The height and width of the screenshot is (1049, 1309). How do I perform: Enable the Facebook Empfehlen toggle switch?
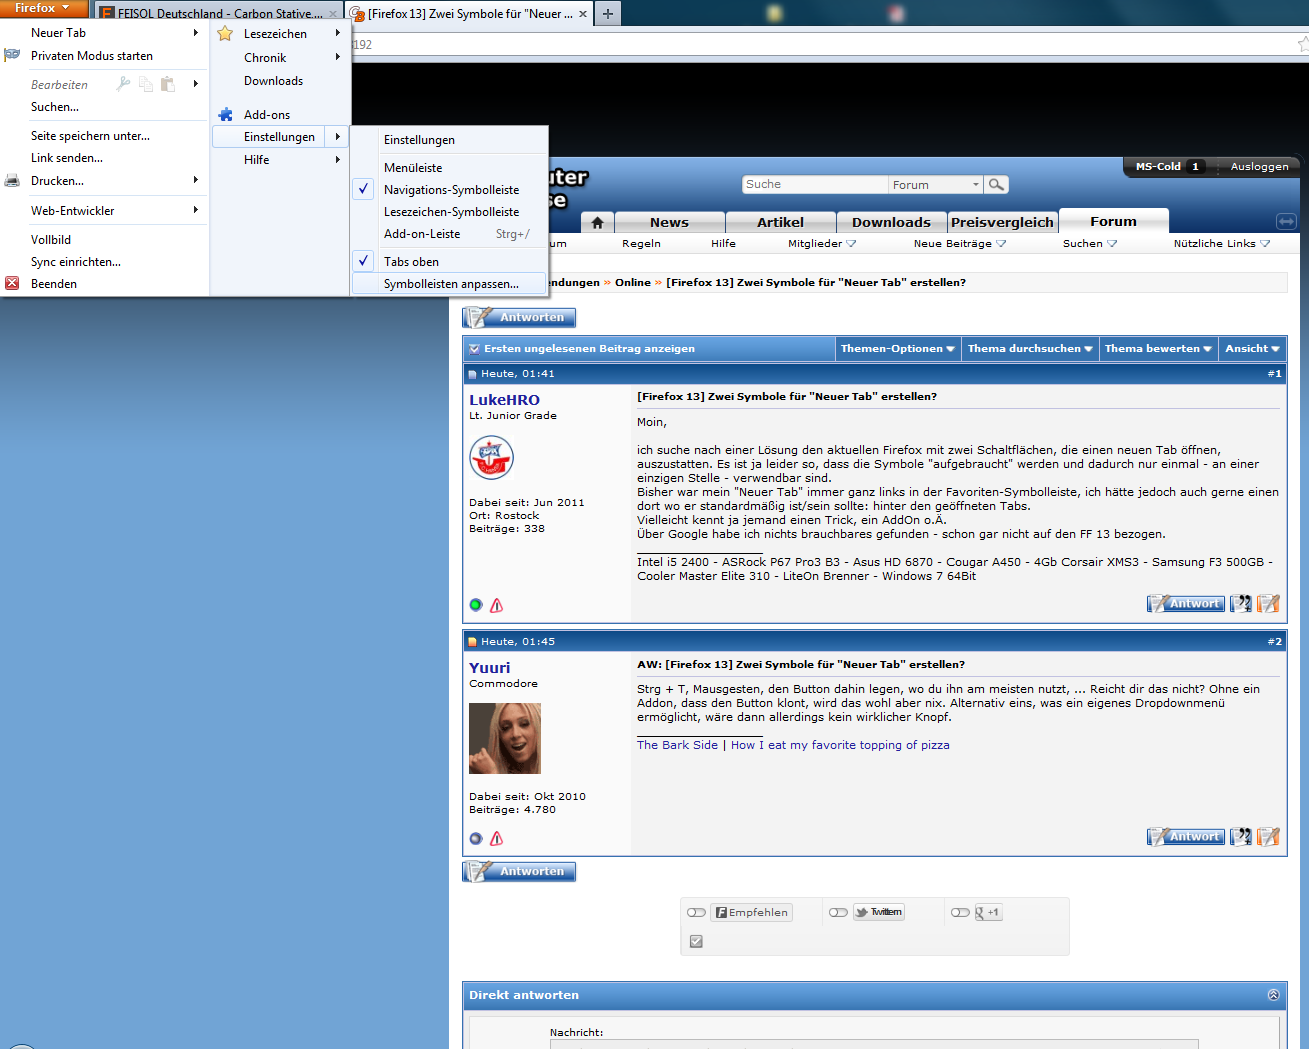697,912
